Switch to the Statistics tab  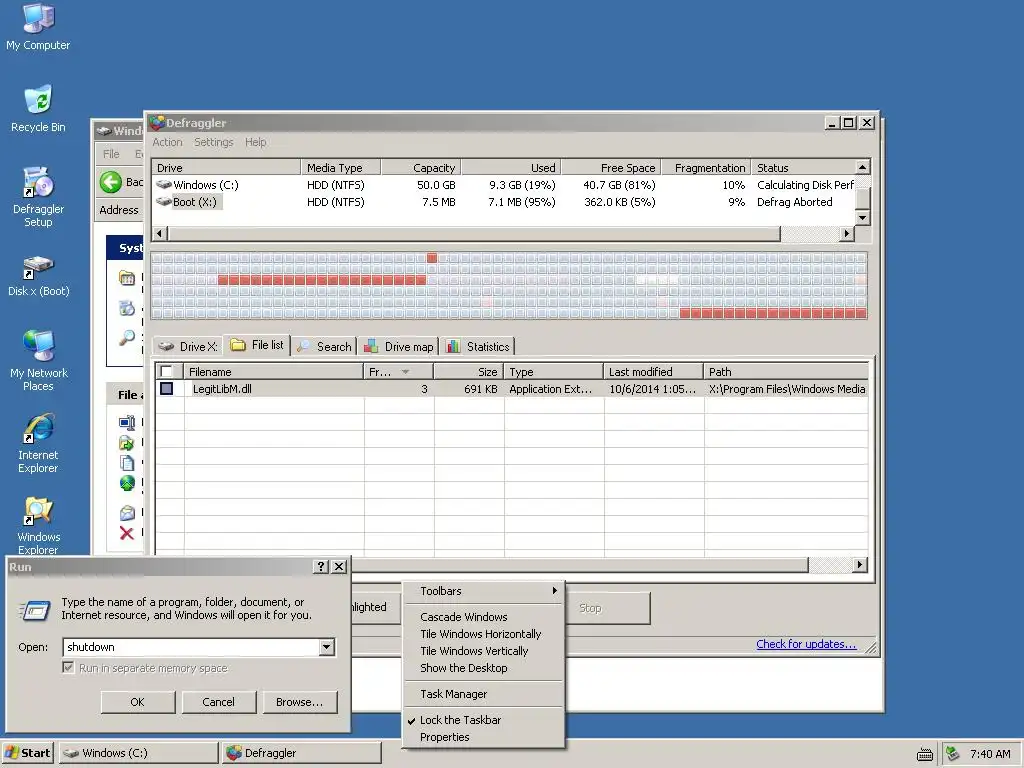477,347
